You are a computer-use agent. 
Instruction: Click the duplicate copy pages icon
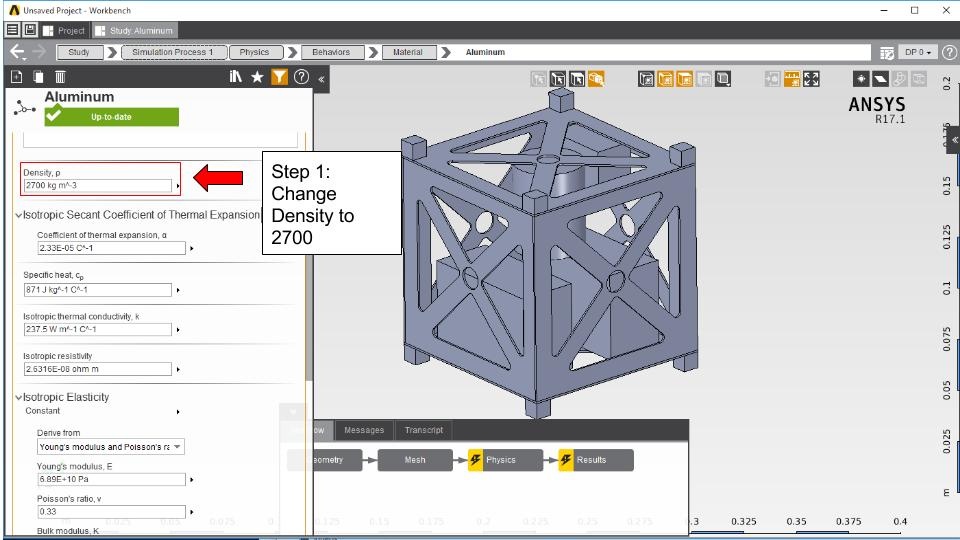[38, 77]
